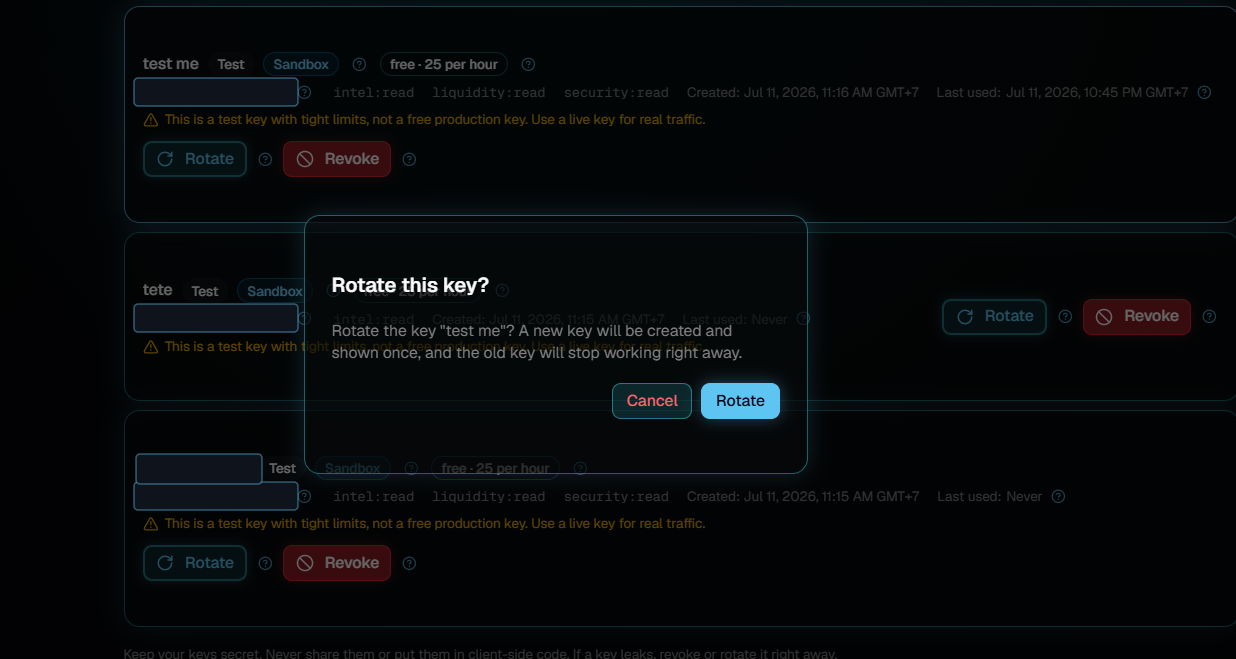Click Rotate button on the "tete" key card
The image size is (1236, 659).
click(994, 316)
